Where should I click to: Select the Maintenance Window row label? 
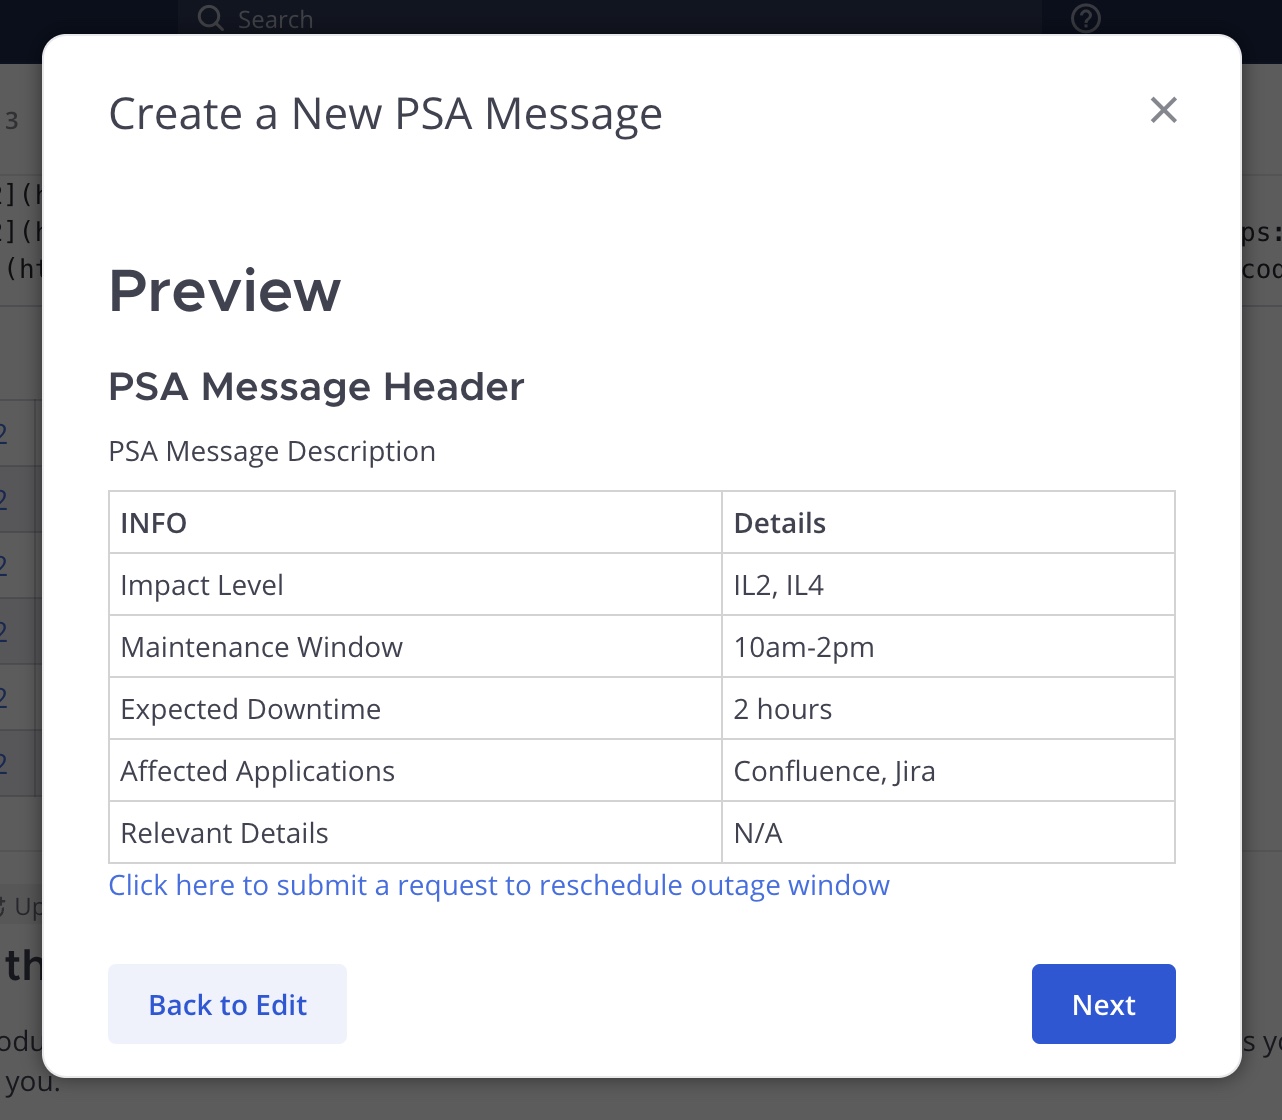261,647
